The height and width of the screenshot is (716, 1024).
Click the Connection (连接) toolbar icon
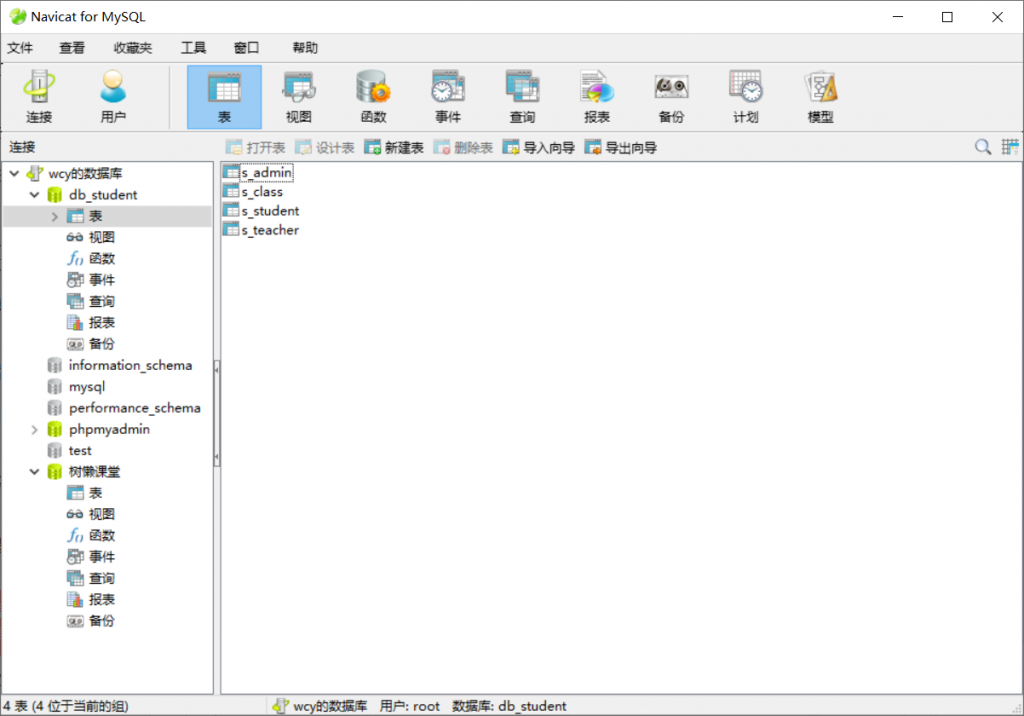39,97
